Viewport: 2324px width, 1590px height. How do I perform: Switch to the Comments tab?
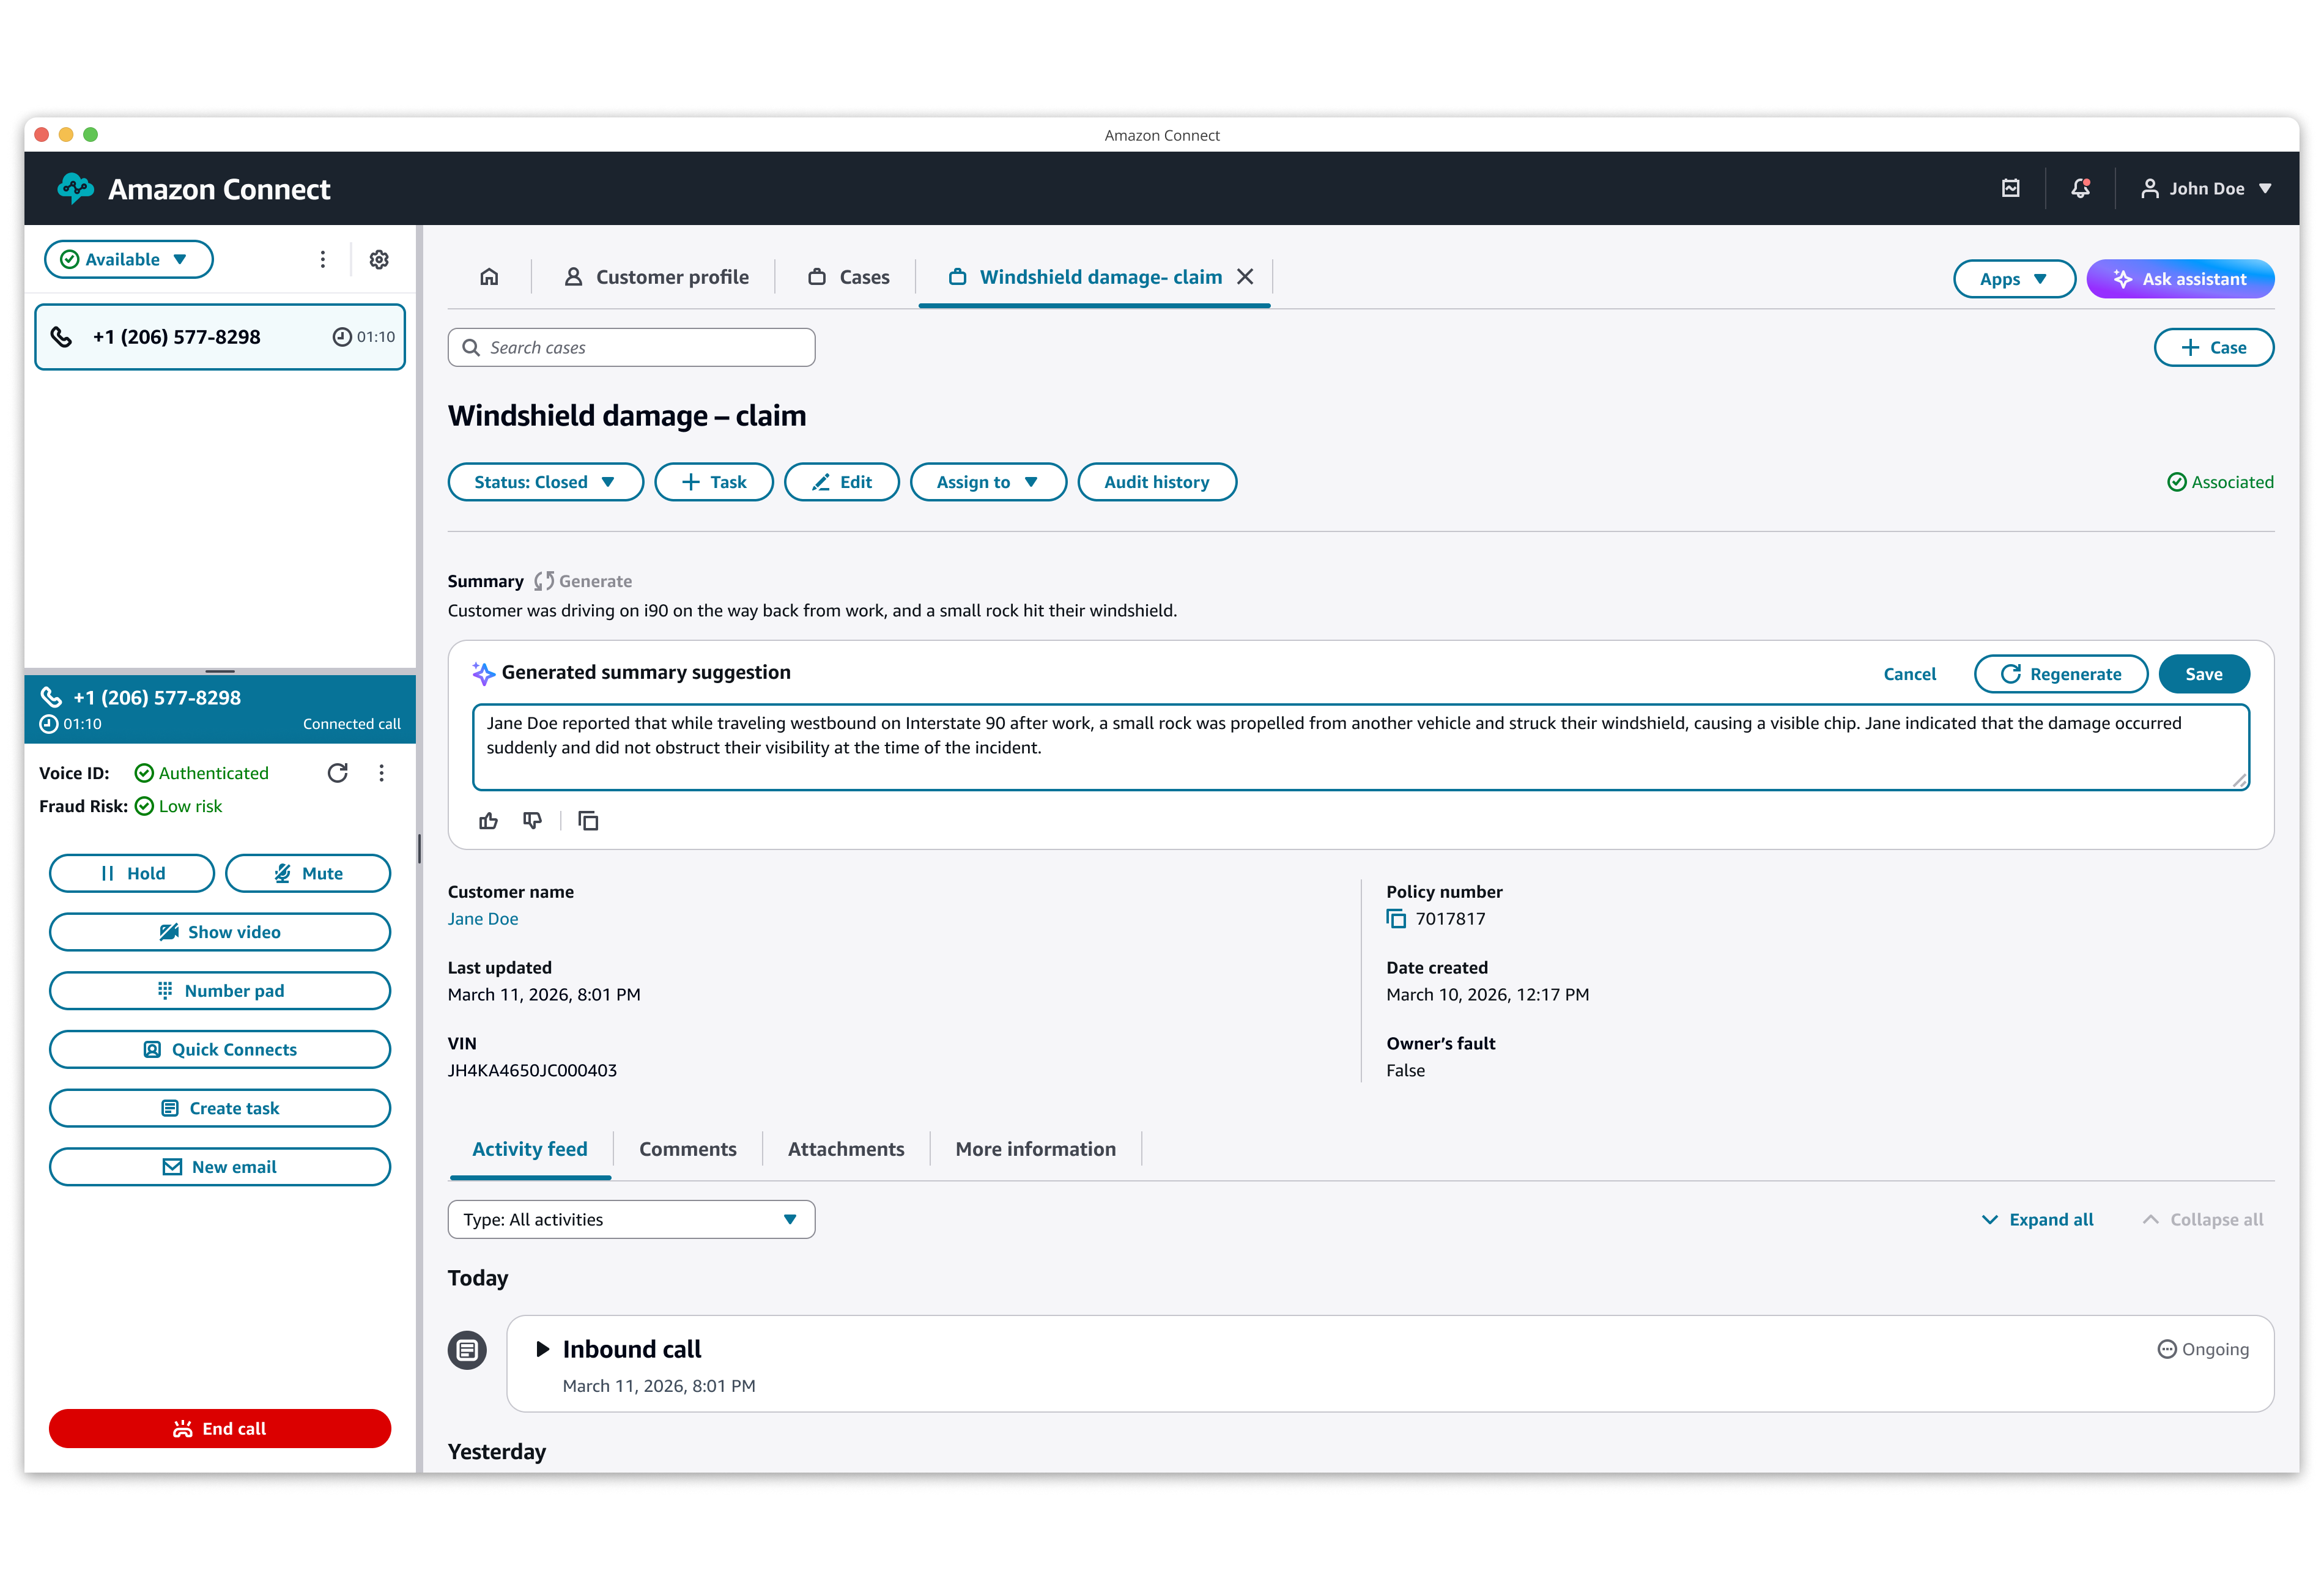tap(687, 1149)
